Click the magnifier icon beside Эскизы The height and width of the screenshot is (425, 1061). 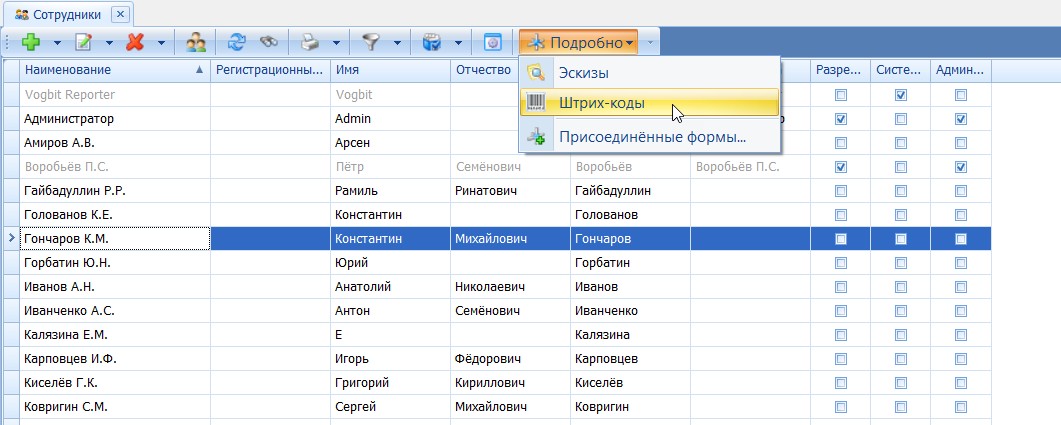[536, 72]
